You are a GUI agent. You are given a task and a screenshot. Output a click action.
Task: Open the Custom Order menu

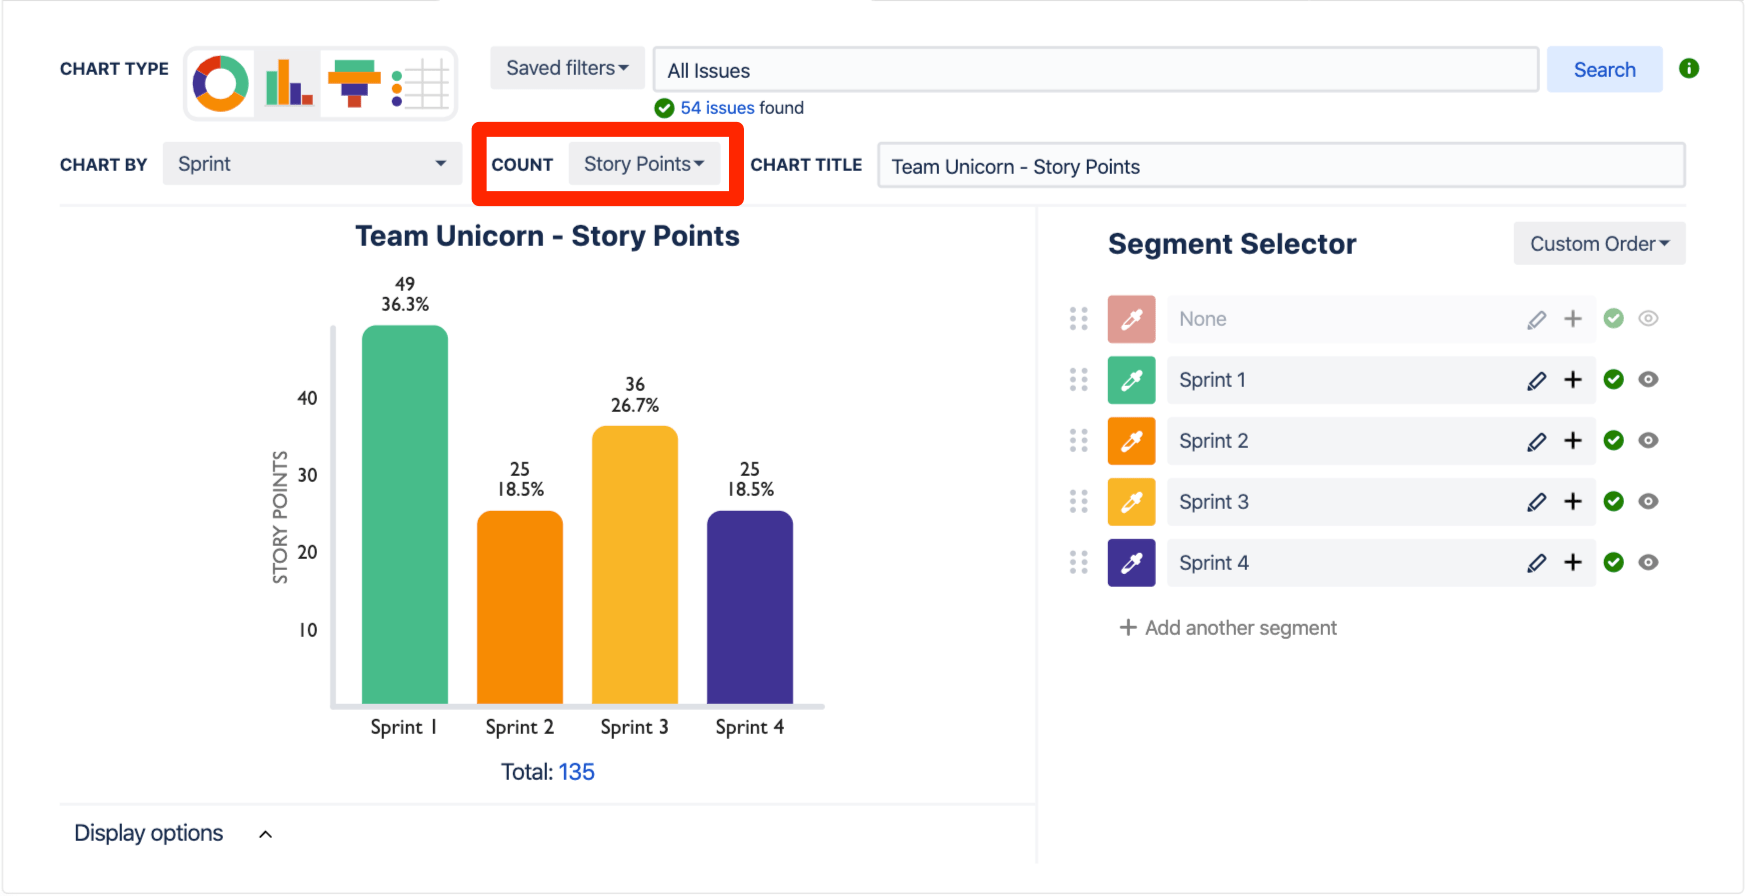1599,244
